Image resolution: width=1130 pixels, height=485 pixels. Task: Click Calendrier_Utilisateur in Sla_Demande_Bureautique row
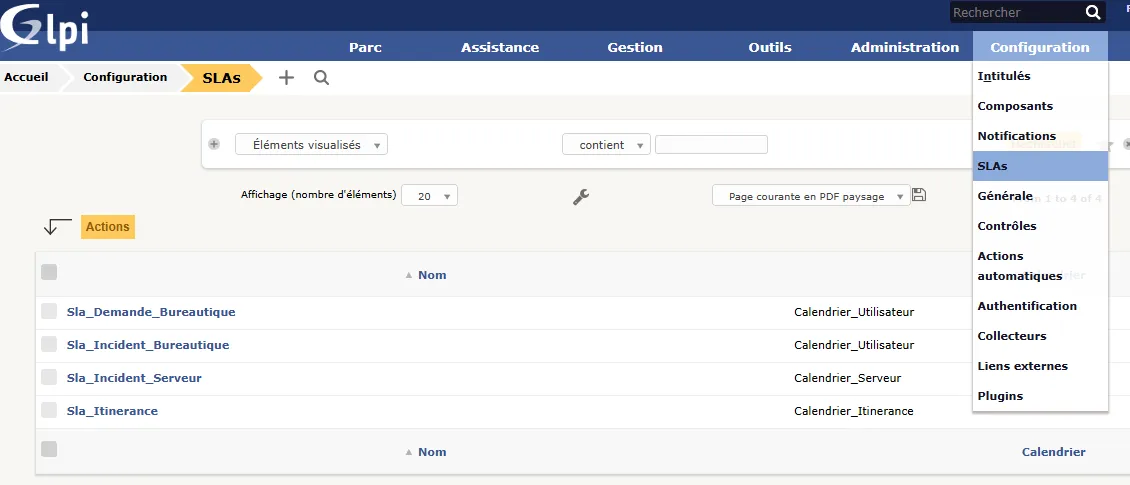click(x=854, y=312)
